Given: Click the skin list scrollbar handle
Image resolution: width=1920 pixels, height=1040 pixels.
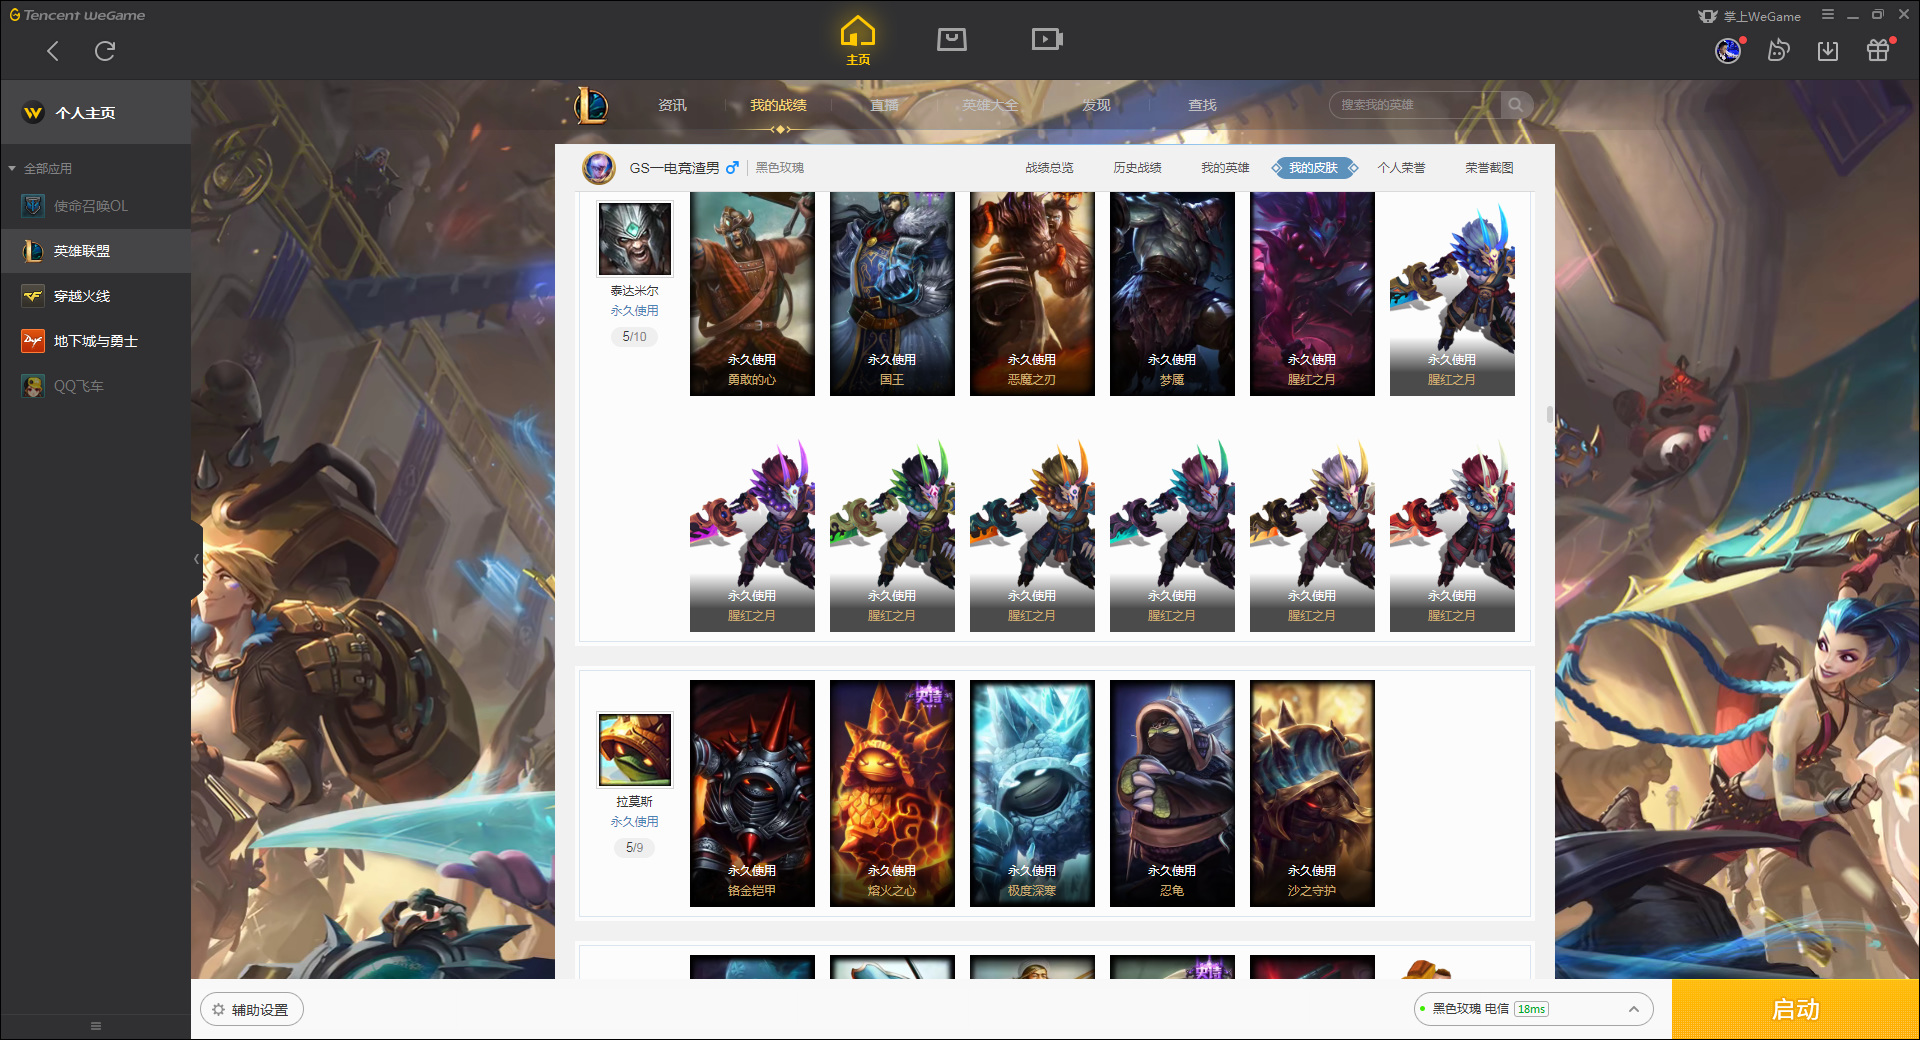Looking at the screenshot, I should click(1549, 414).
